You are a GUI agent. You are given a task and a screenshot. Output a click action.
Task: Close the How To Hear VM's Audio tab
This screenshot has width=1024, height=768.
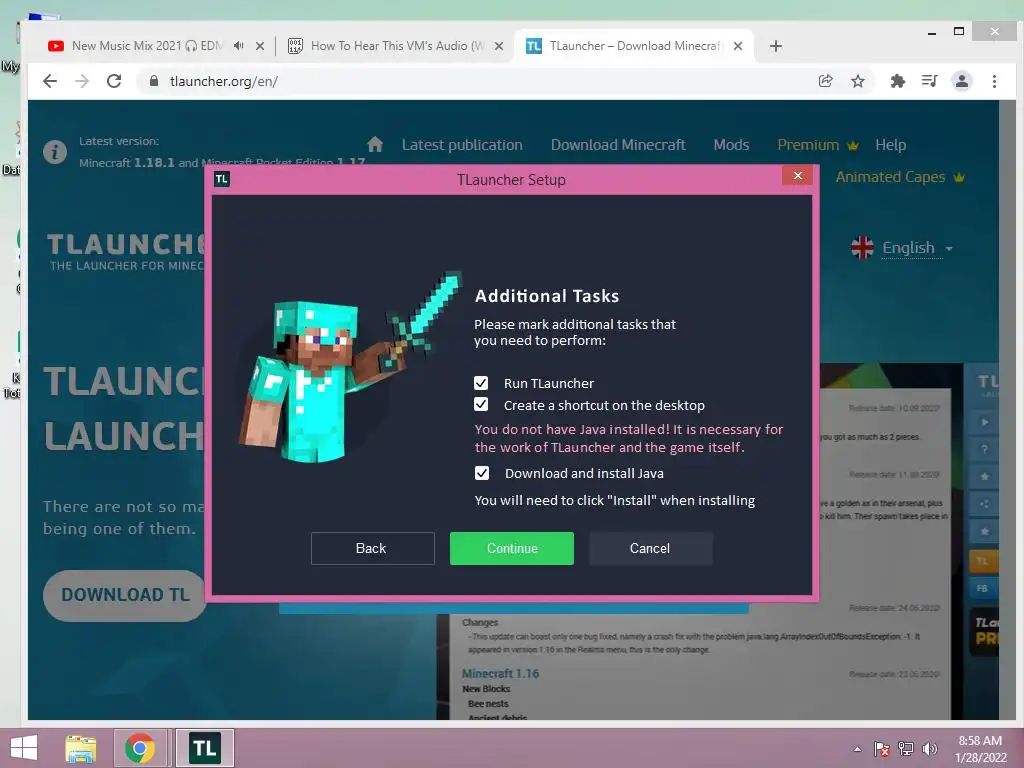[x=499, y=46]
